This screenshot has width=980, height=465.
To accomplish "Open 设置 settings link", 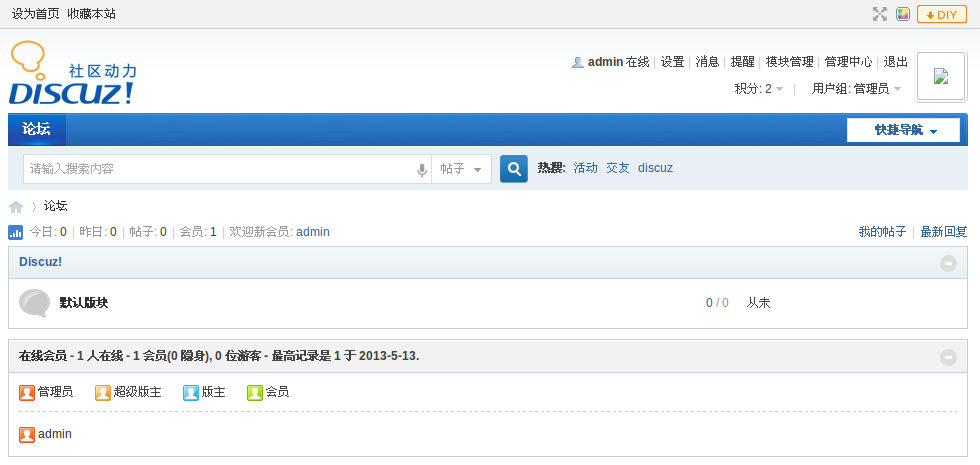I will coord(672,62).
